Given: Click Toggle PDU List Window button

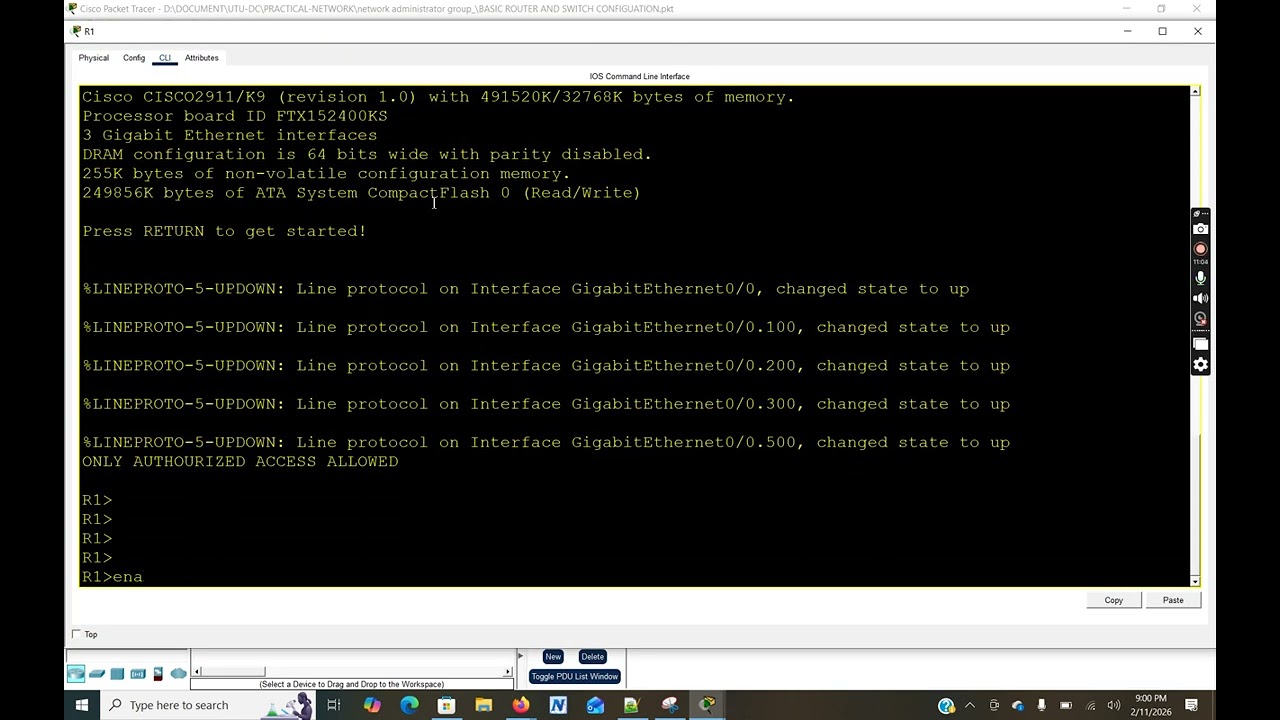Looking at the screenshot, I should [575, 677].
